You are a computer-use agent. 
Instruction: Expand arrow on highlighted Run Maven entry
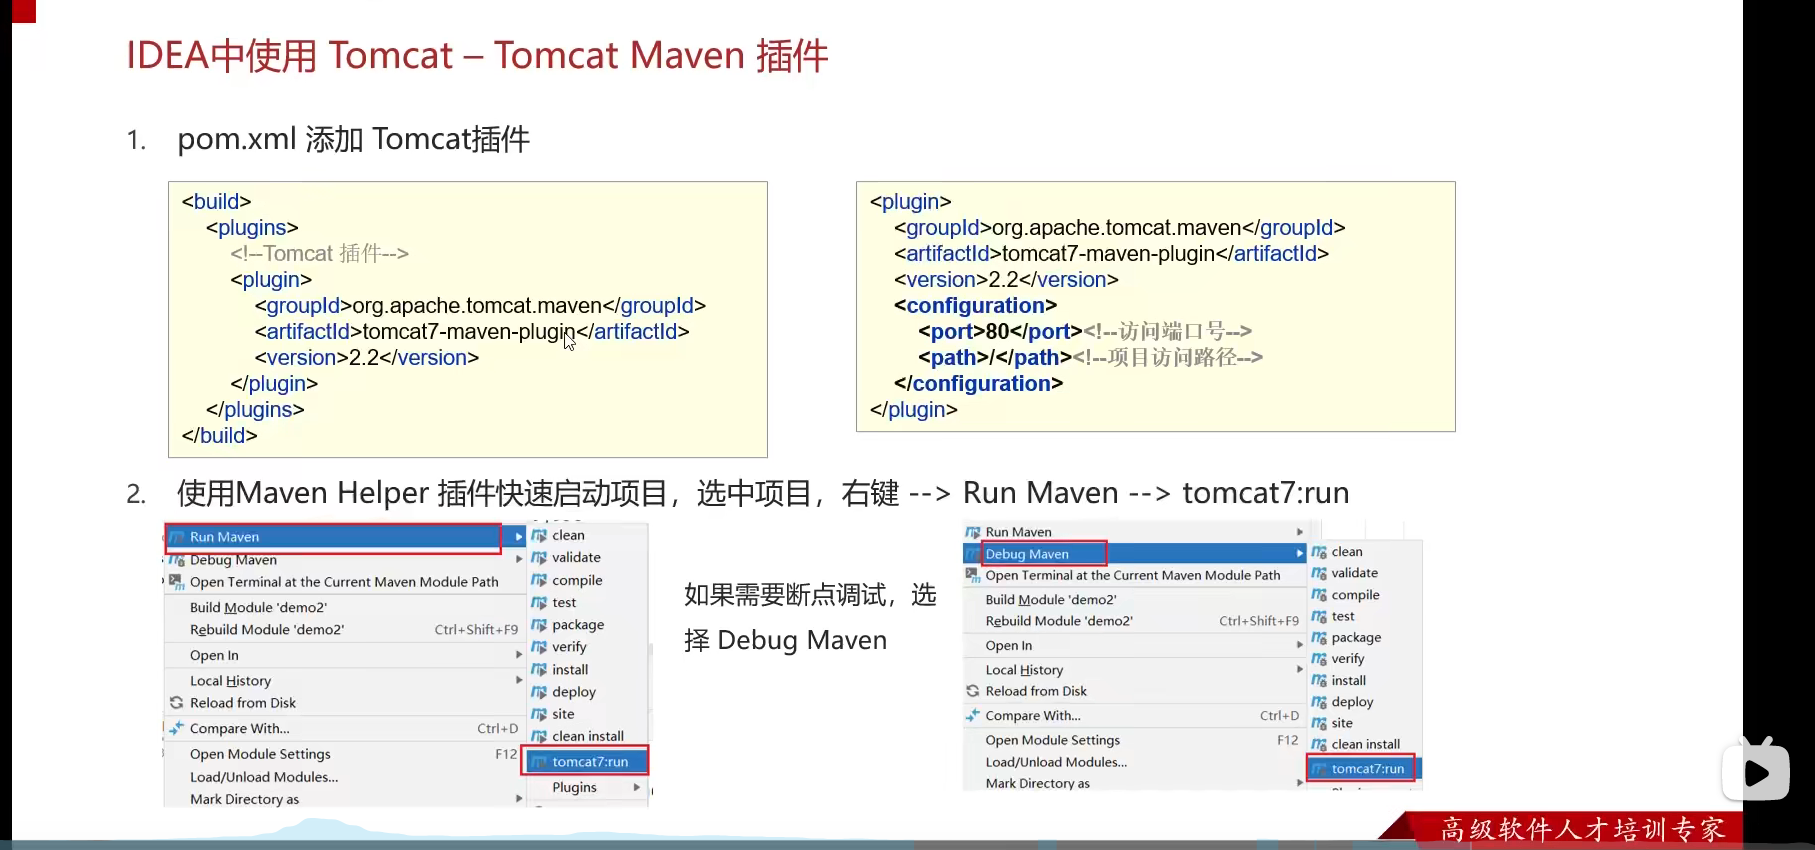click(x=518, y=537)
